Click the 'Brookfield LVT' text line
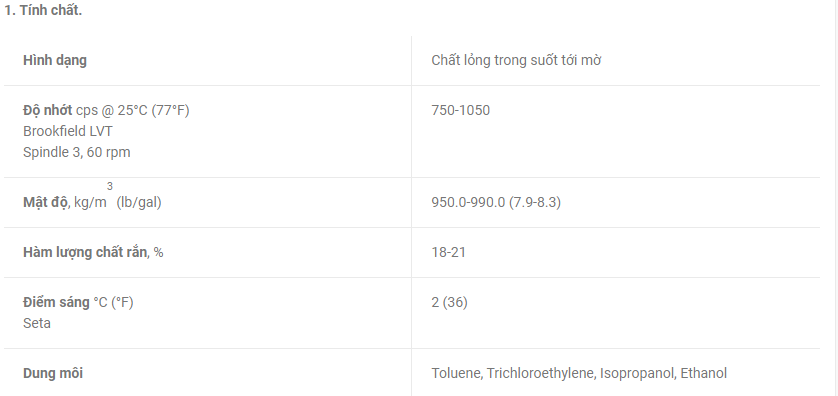Screen dimensions: 838x396 68,131
